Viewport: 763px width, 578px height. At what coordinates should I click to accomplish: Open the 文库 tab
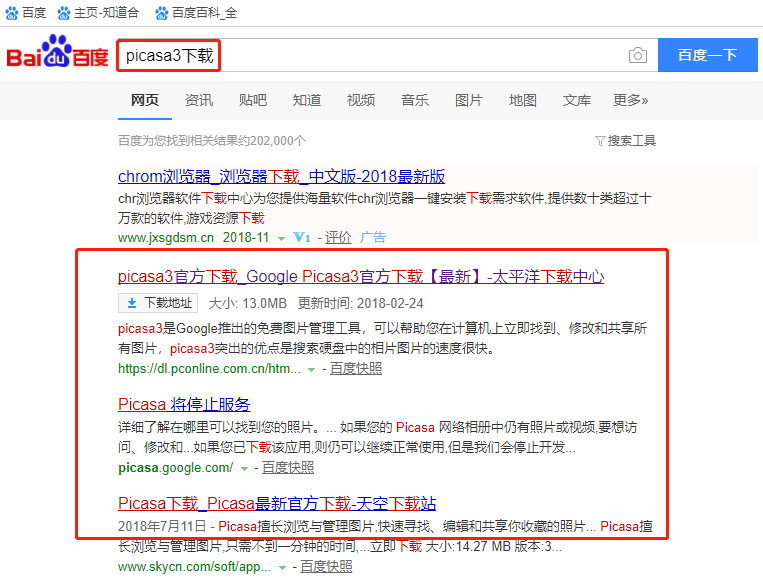point(577,100)
